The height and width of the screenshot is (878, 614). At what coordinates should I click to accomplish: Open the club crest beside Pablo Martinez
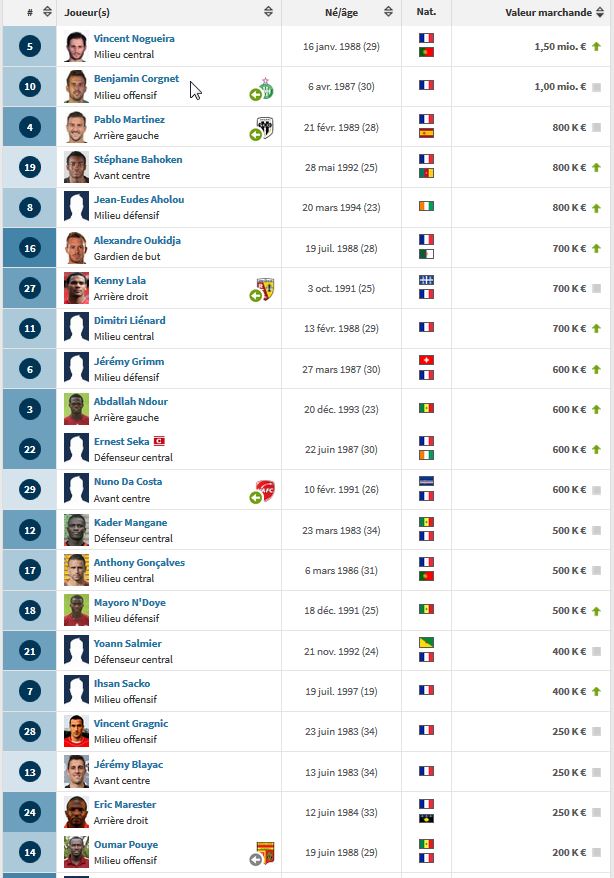[x=265, y=126]
